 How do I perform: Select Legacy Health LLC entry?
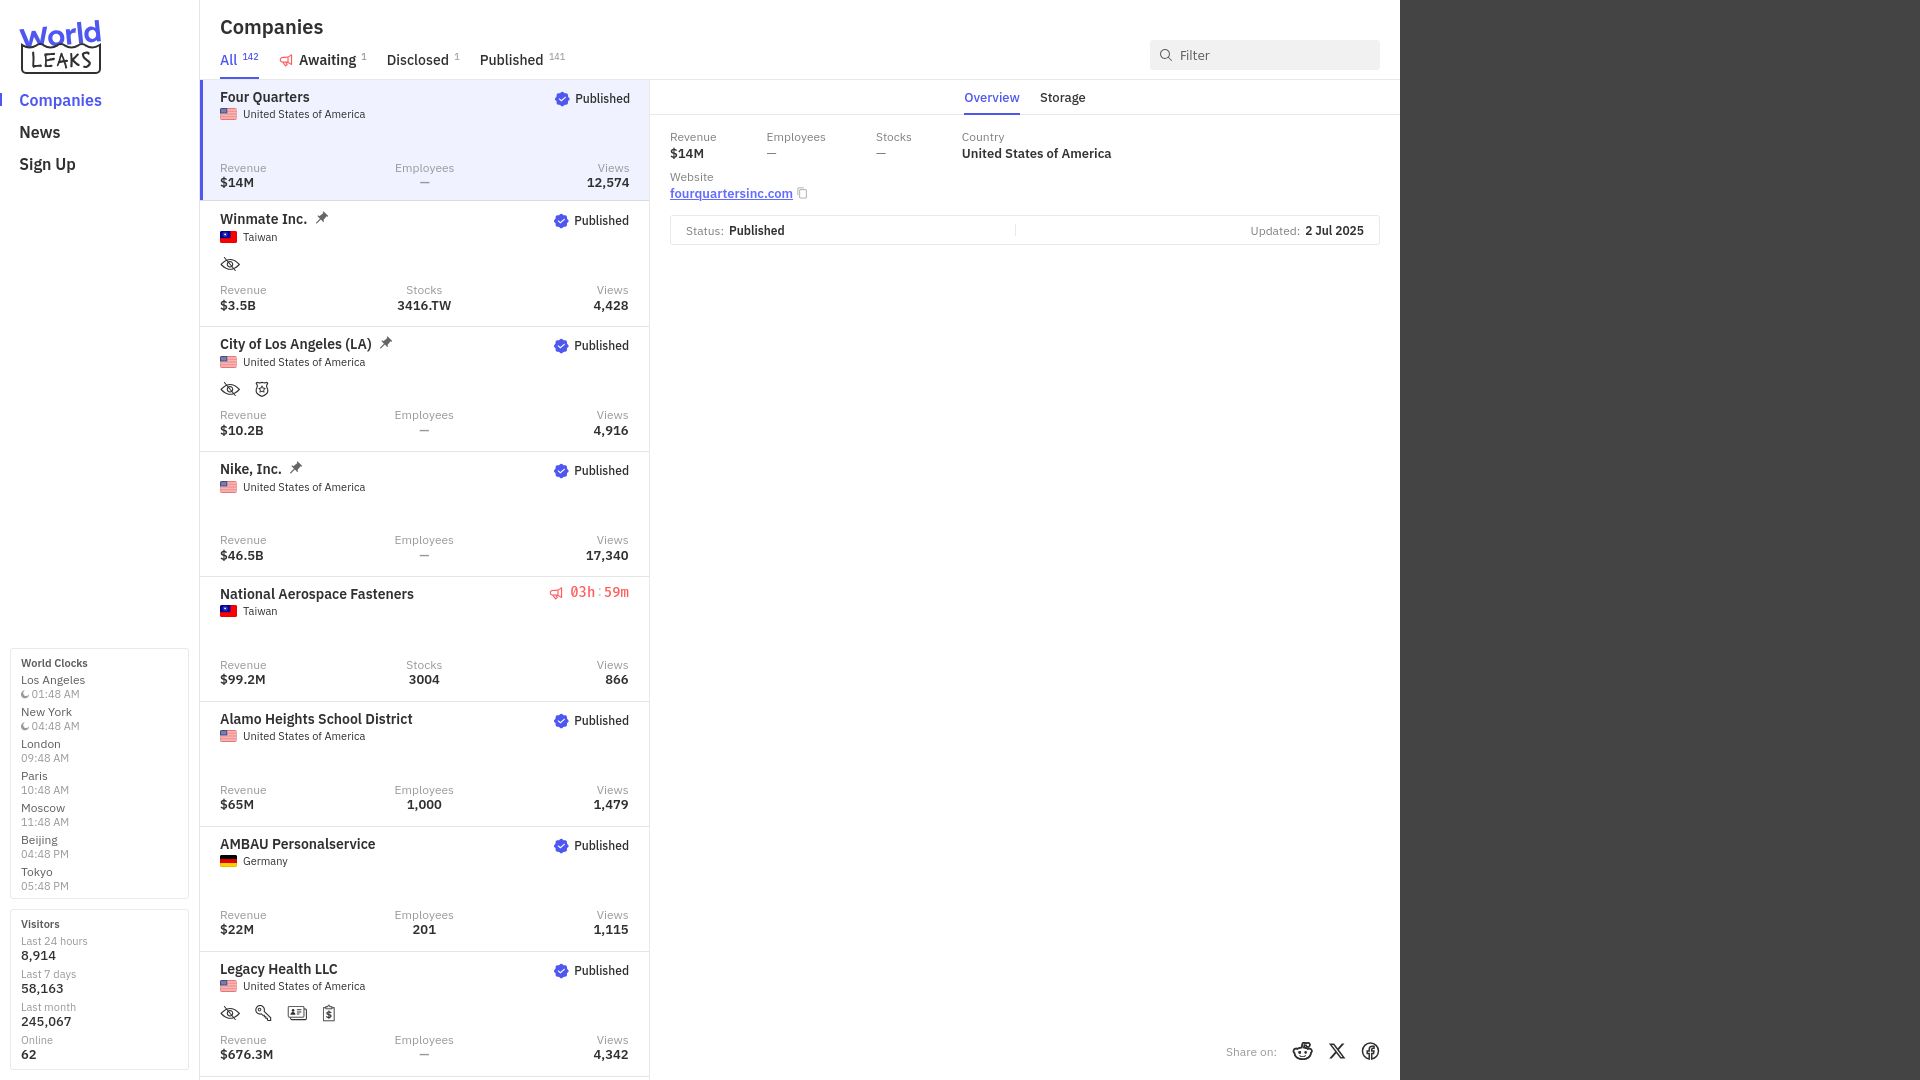coord(424,1014)
